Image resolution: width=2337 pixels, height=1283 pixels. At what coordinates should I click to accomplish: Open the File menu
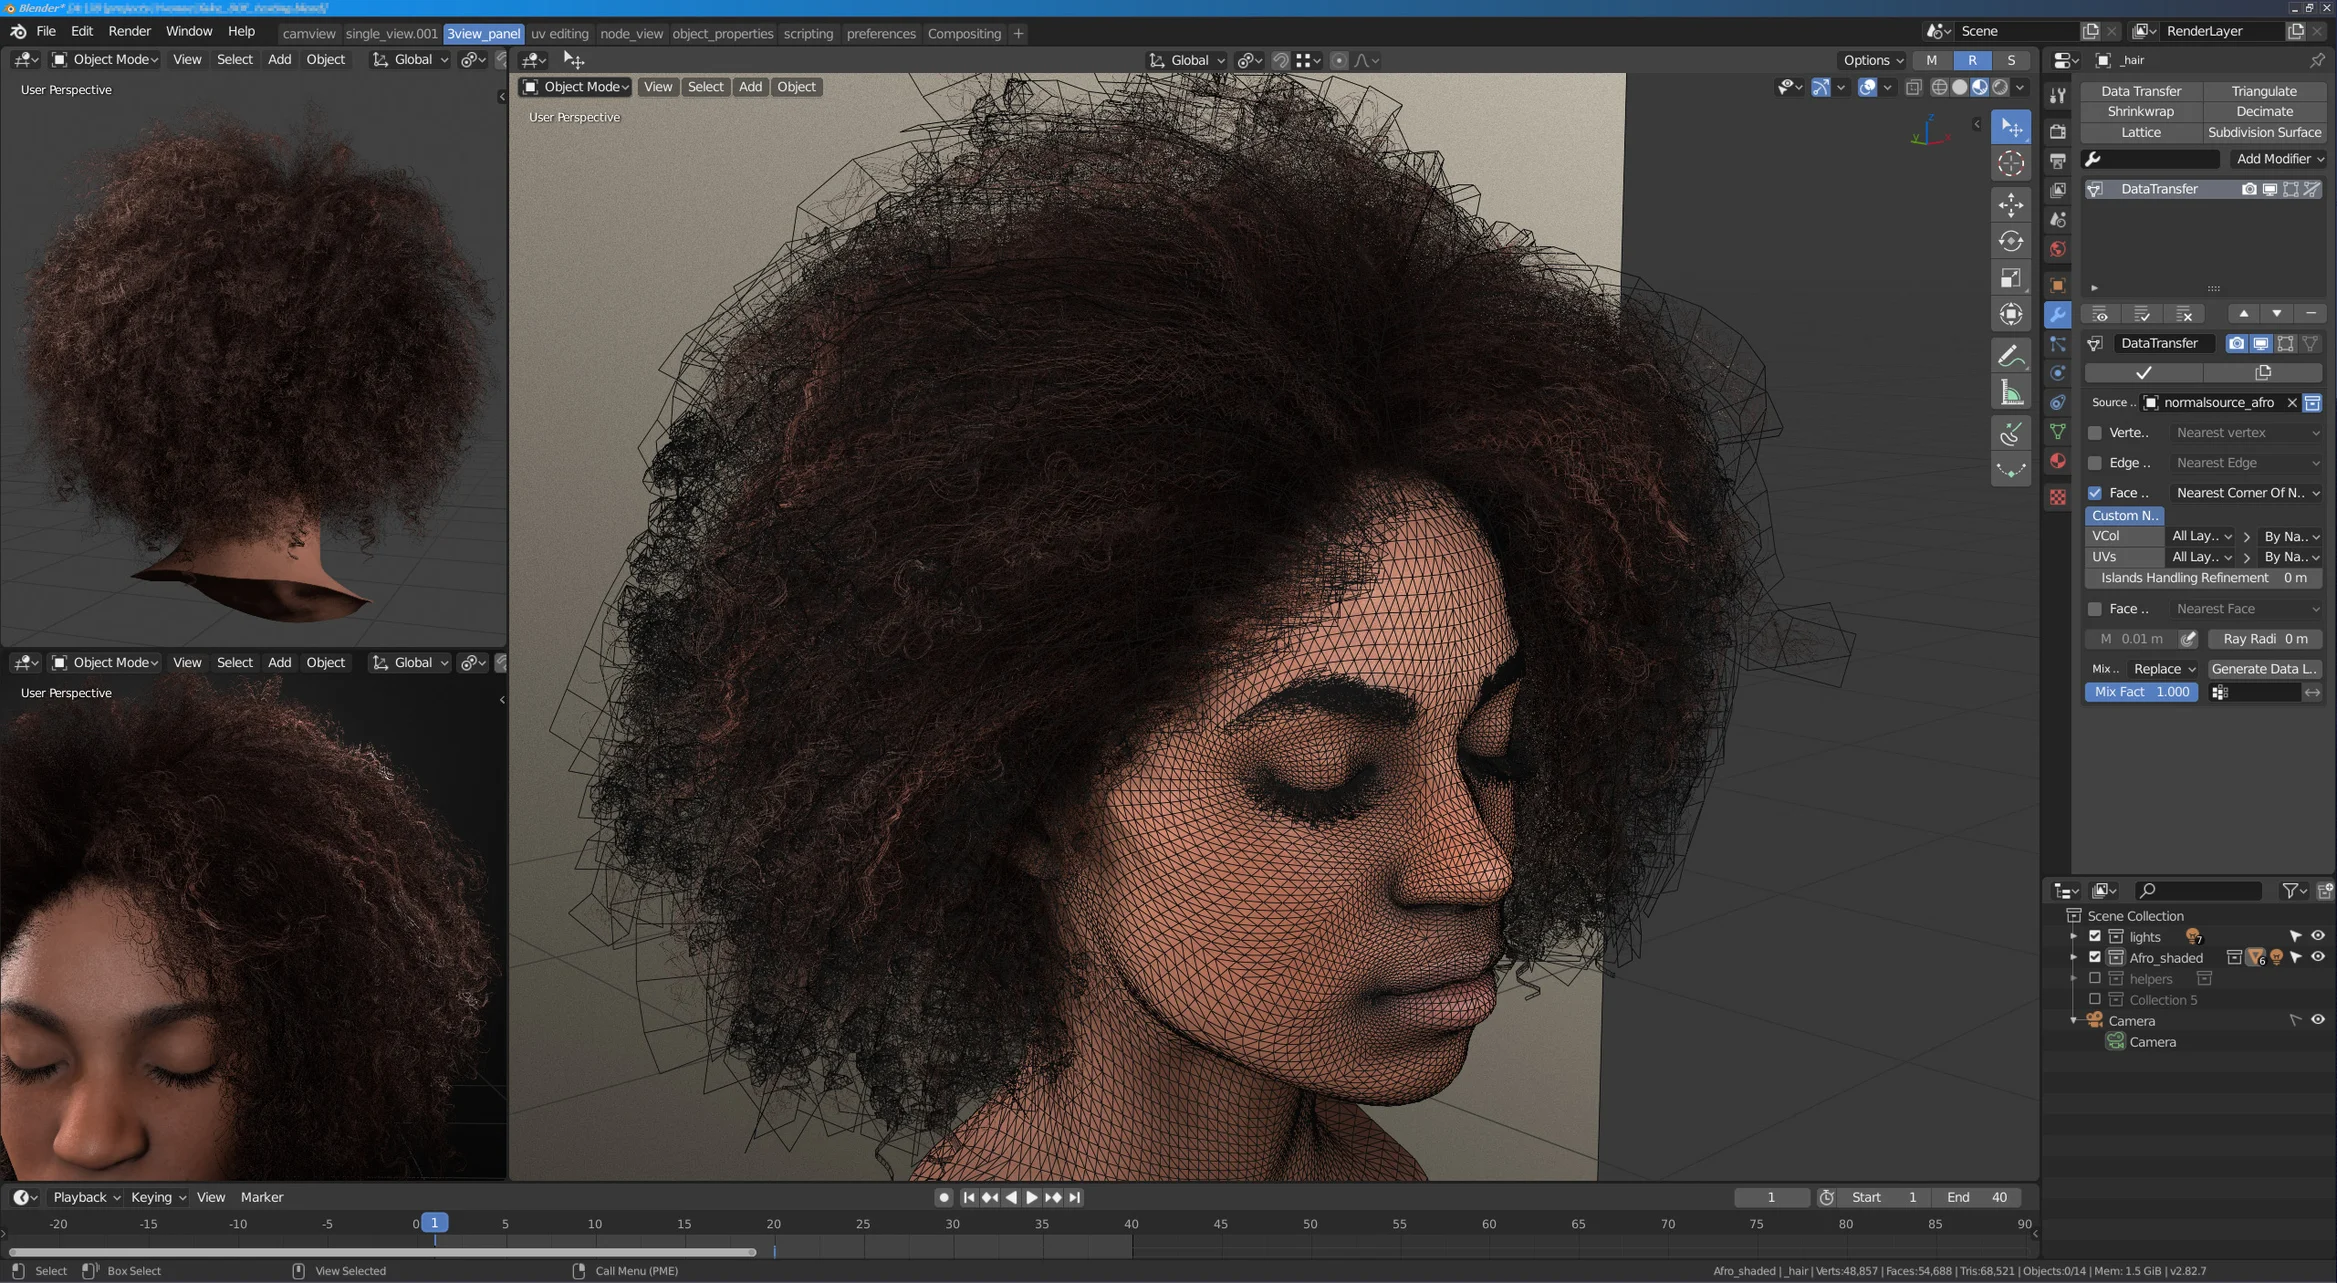tap(46, 32)
